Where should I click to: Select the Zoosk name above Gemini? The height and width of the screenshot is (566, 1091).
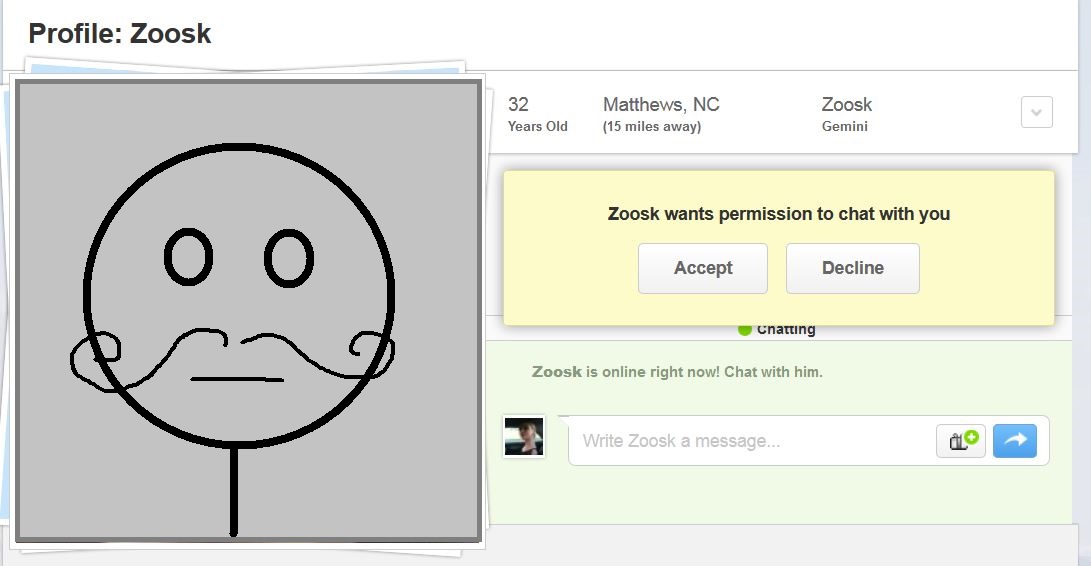pyautogui.click(x=846, y=105)
